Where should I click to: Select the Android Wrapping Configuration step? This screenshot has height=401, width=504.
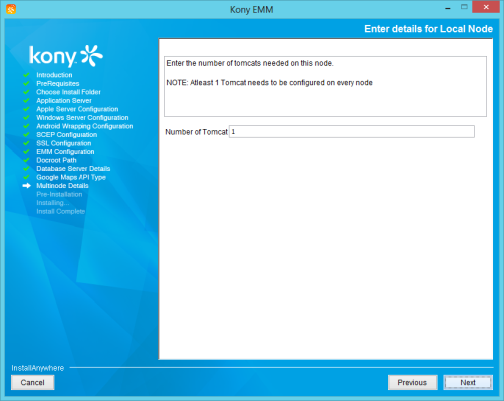[85, 126]
